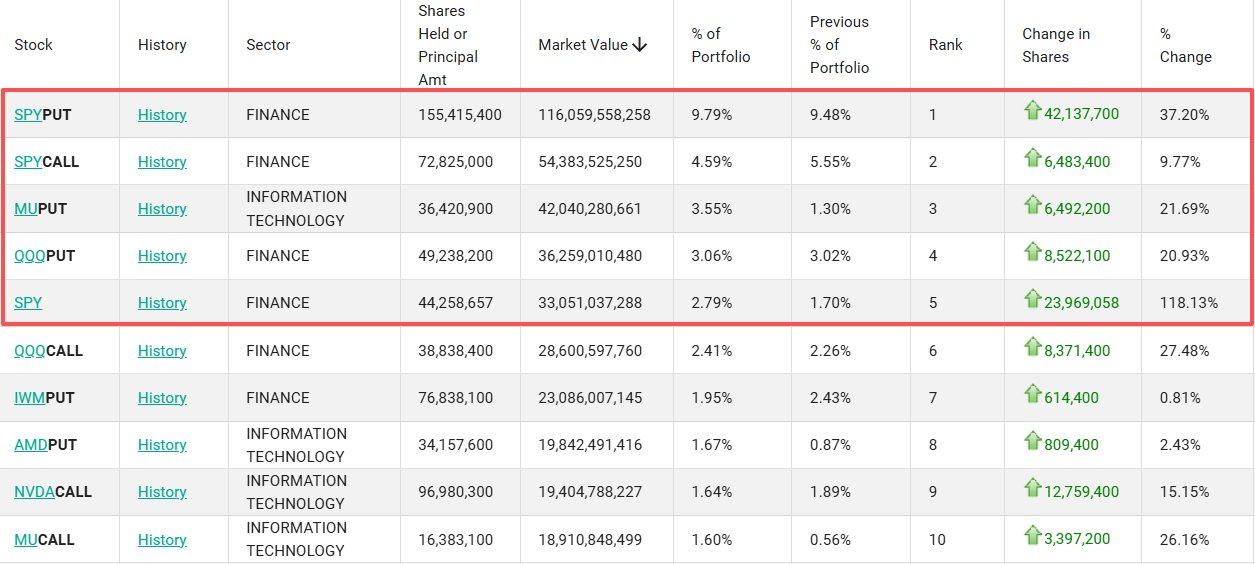View History for QQQPUT
1255x564 pixels.
click(162, 256)
